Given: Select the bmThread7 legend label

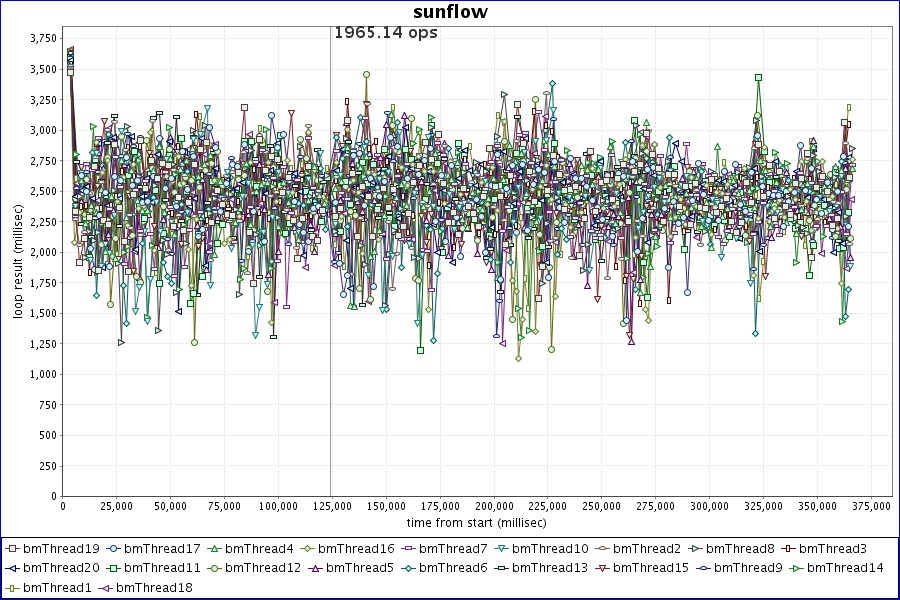Looking at the screenshot, I should (453, 549).
